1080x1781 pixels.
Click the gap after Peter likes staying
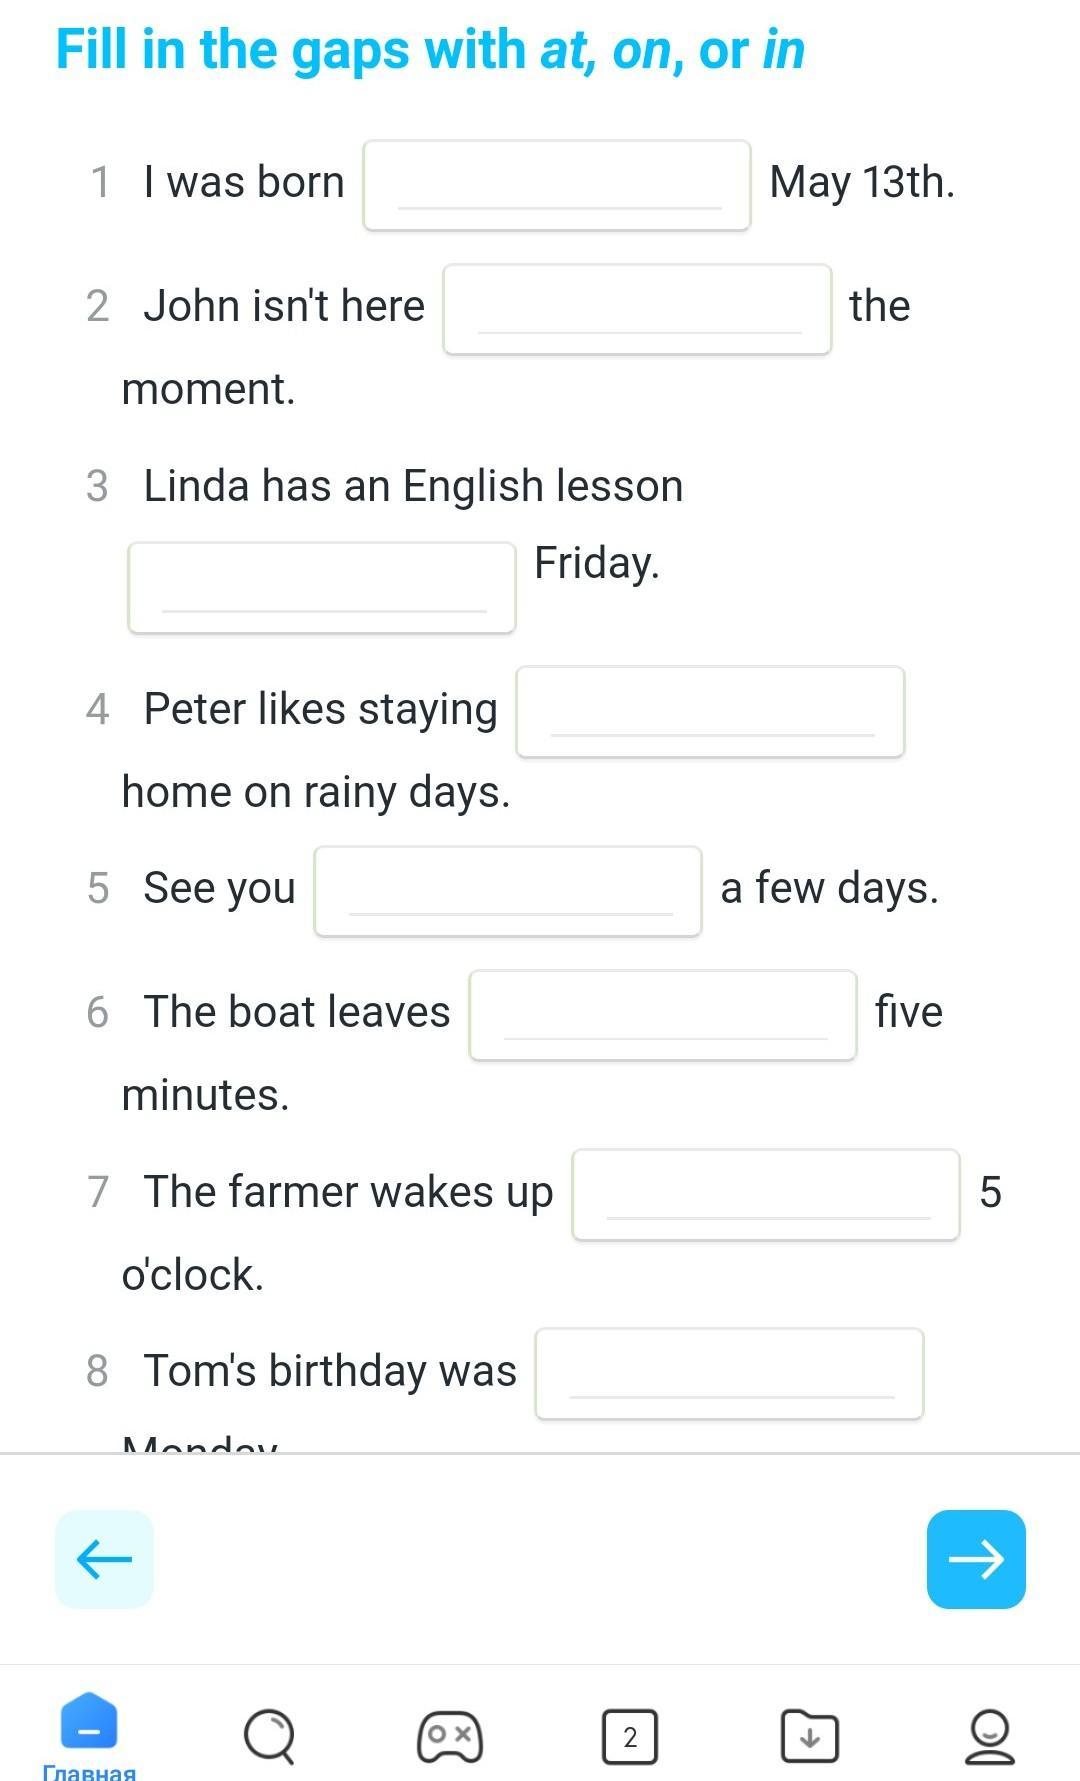click(710, 712)
